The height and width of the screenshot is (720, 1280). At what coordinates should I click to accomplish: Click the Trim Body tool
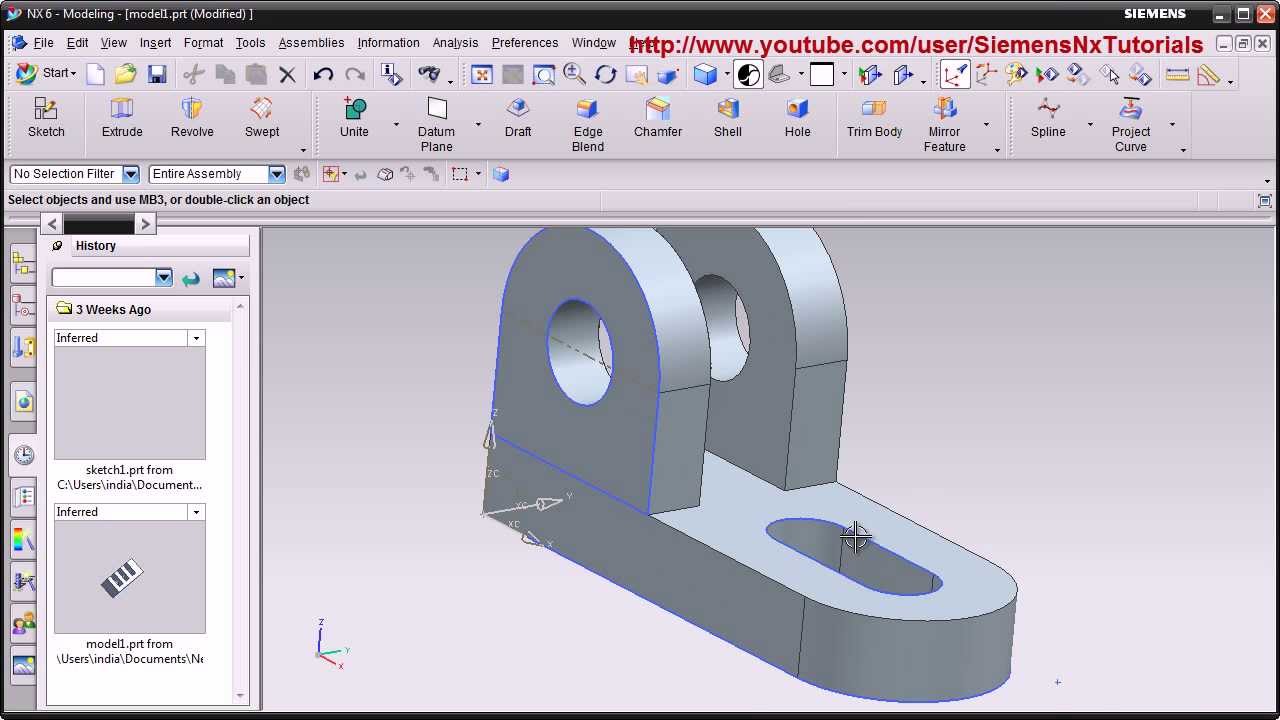tap(874, 118)
